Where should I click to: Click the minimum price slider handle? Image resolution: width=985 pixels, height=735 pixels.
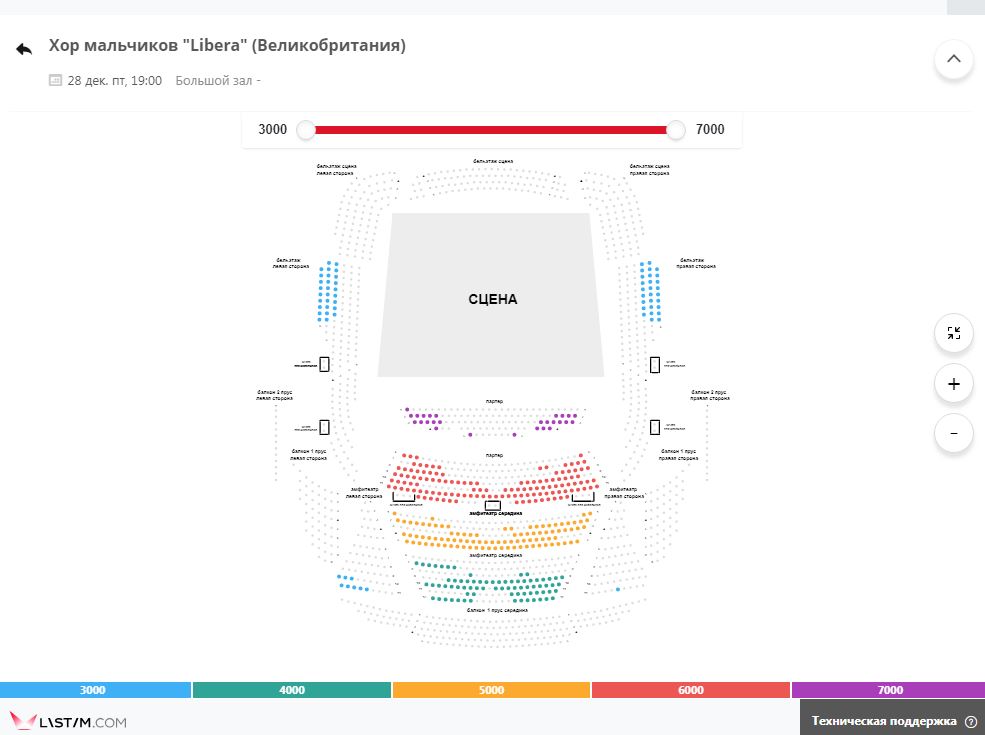point(306,130)
